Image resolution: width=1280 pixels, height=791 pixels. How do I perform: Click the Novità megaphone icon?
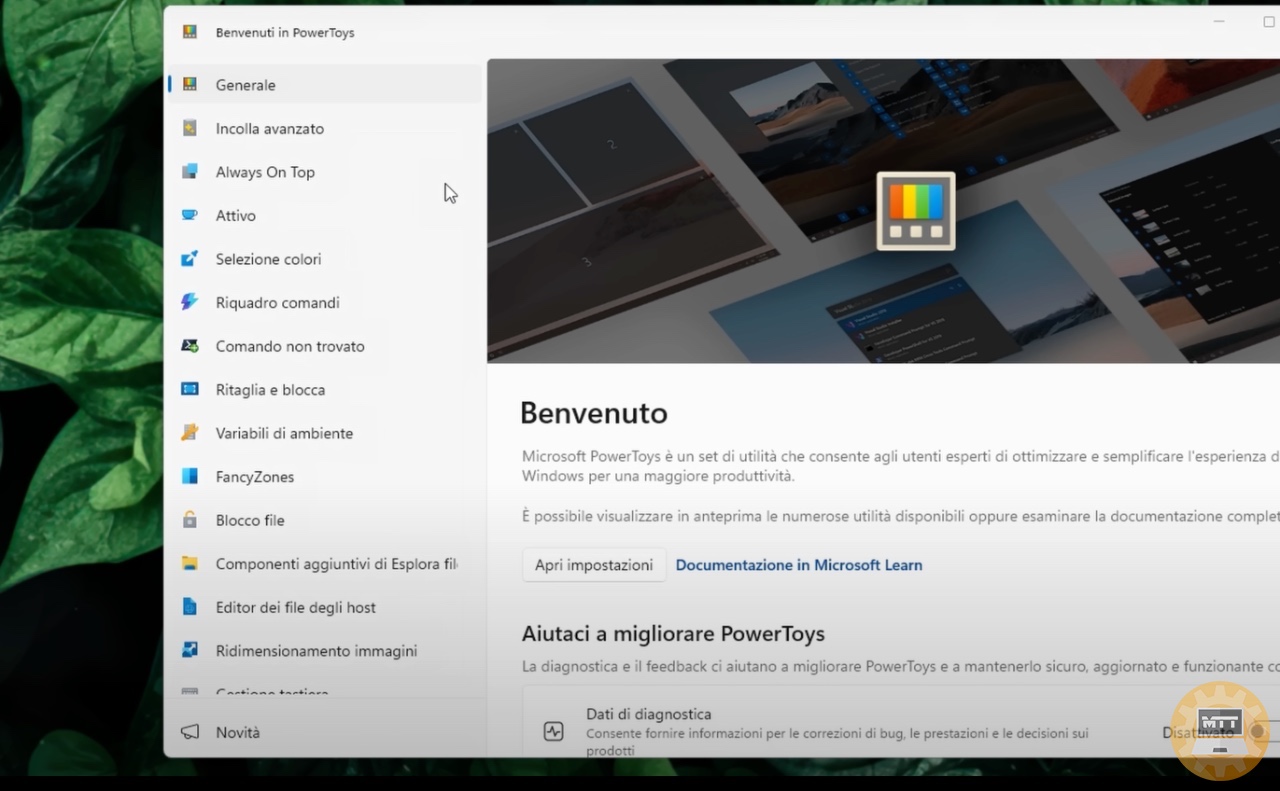pos(190,732)
